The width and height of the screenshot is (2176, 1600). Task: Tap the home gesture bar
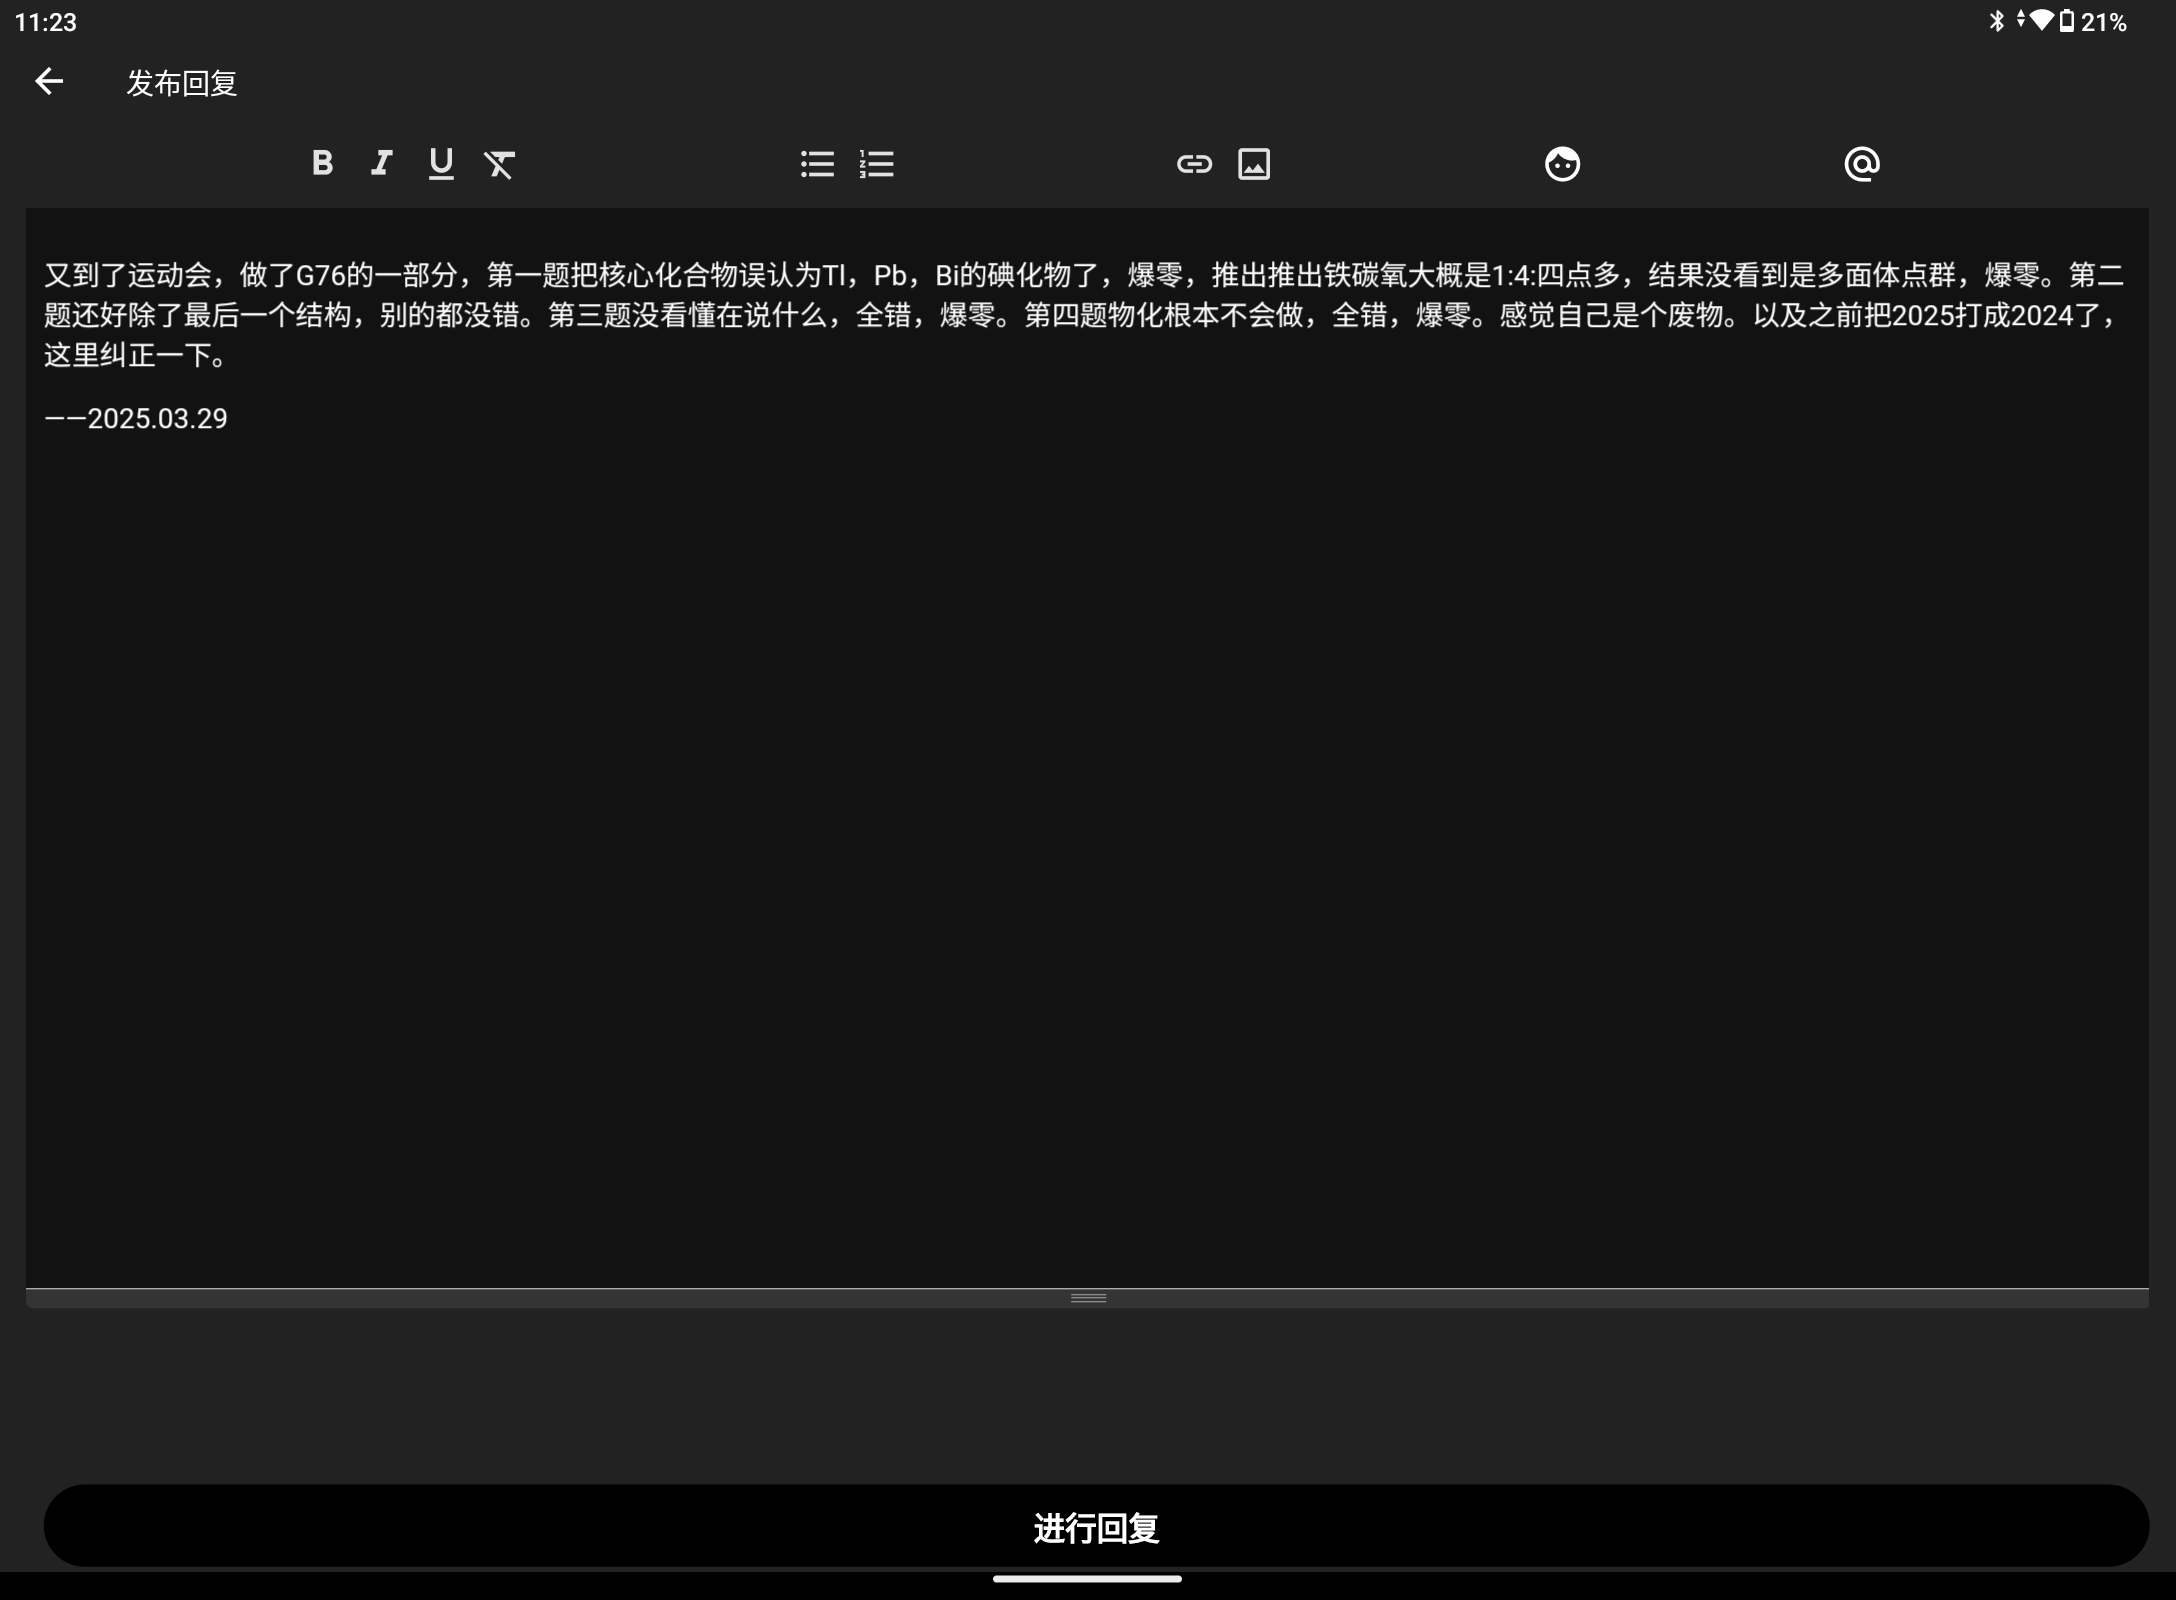pos(1087,1579)
